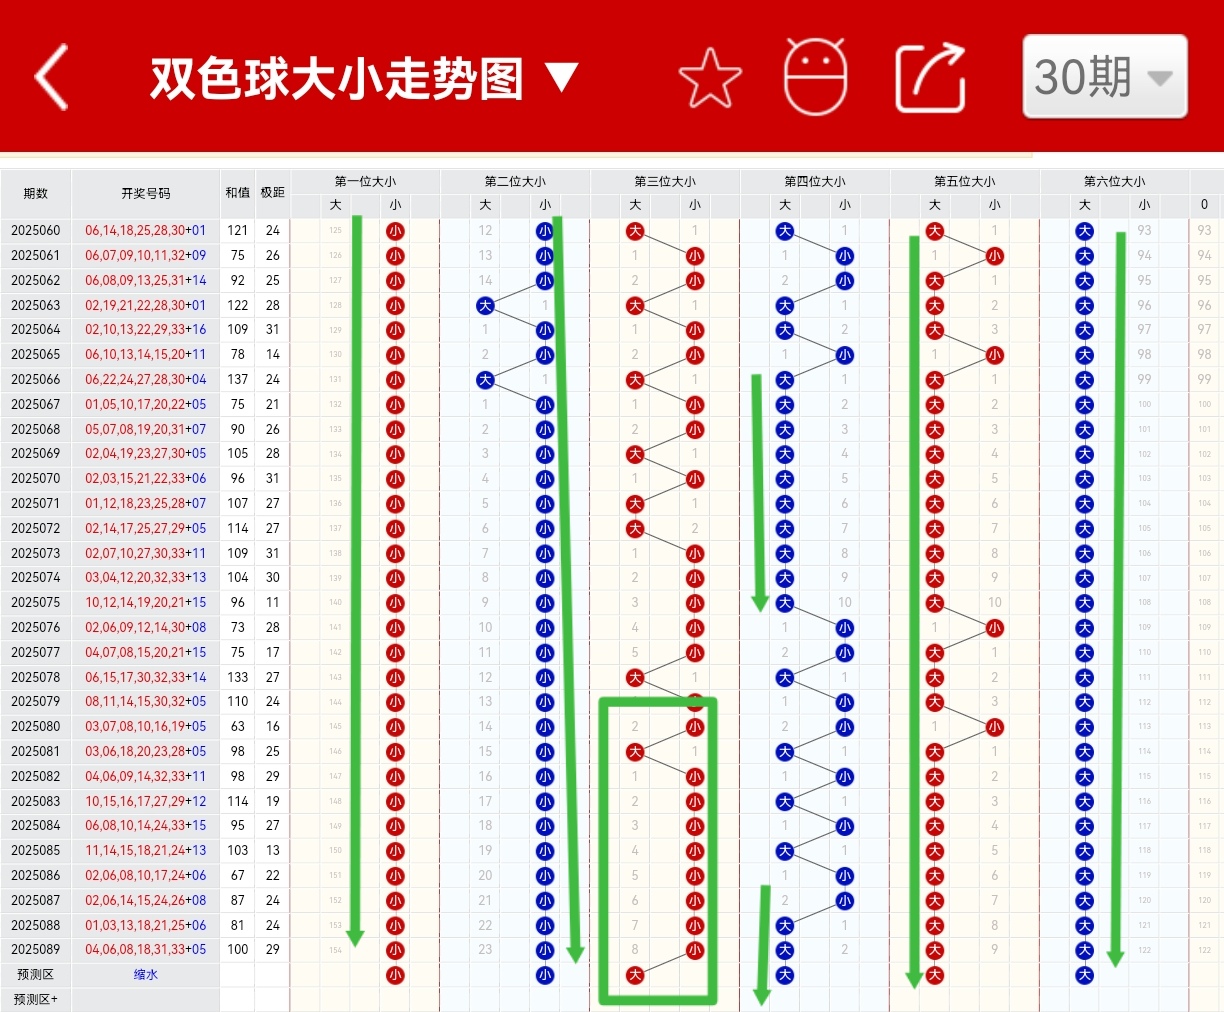Open the robot assistant icon
The image size is (1224, 1012).
pos(814,75)
